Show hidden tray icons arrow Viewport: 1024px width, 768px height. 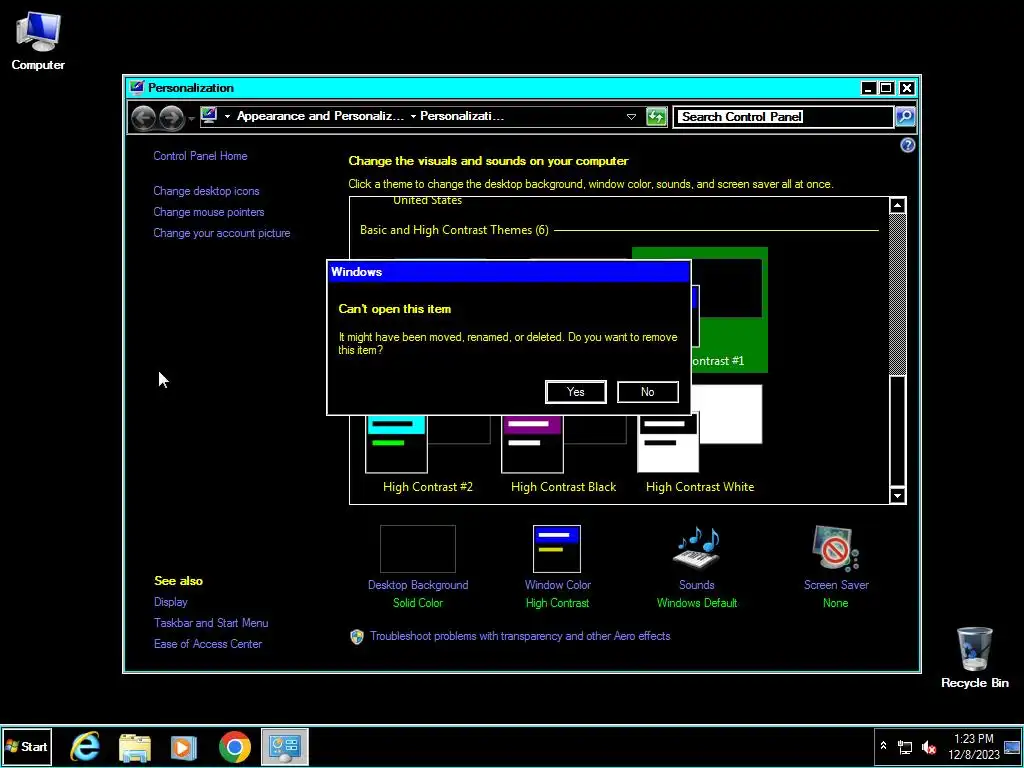(883, 746)
